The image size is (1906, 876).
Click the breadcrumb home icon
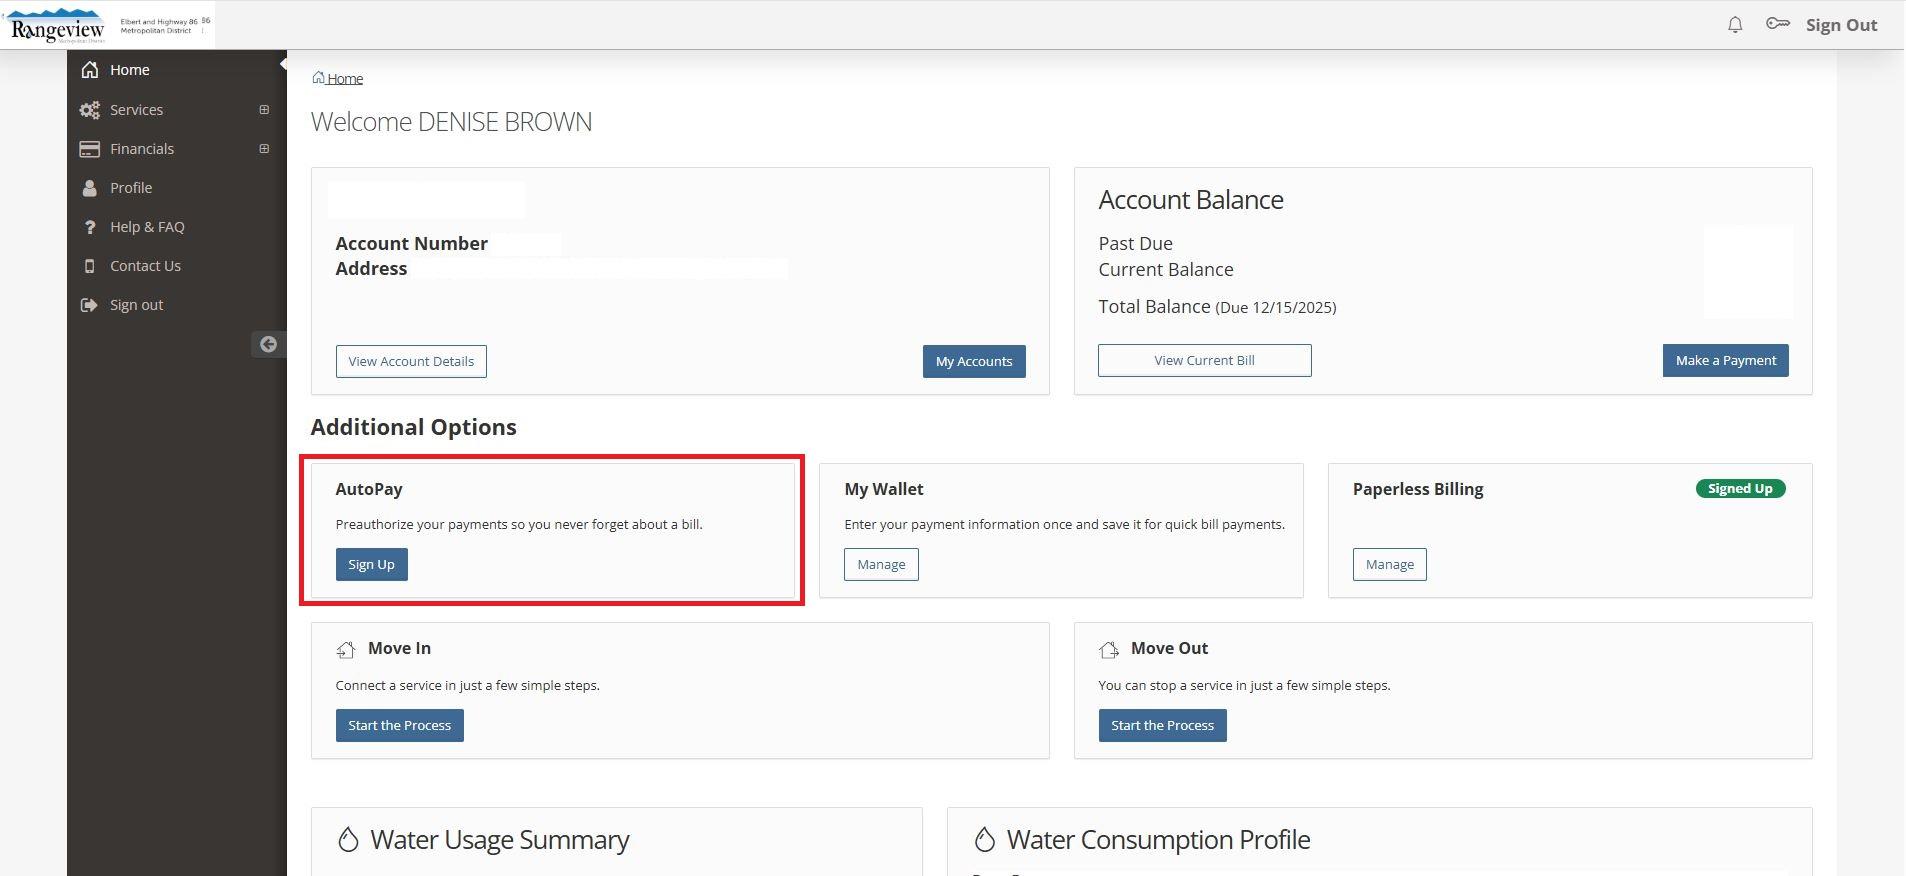pos(318,77)
